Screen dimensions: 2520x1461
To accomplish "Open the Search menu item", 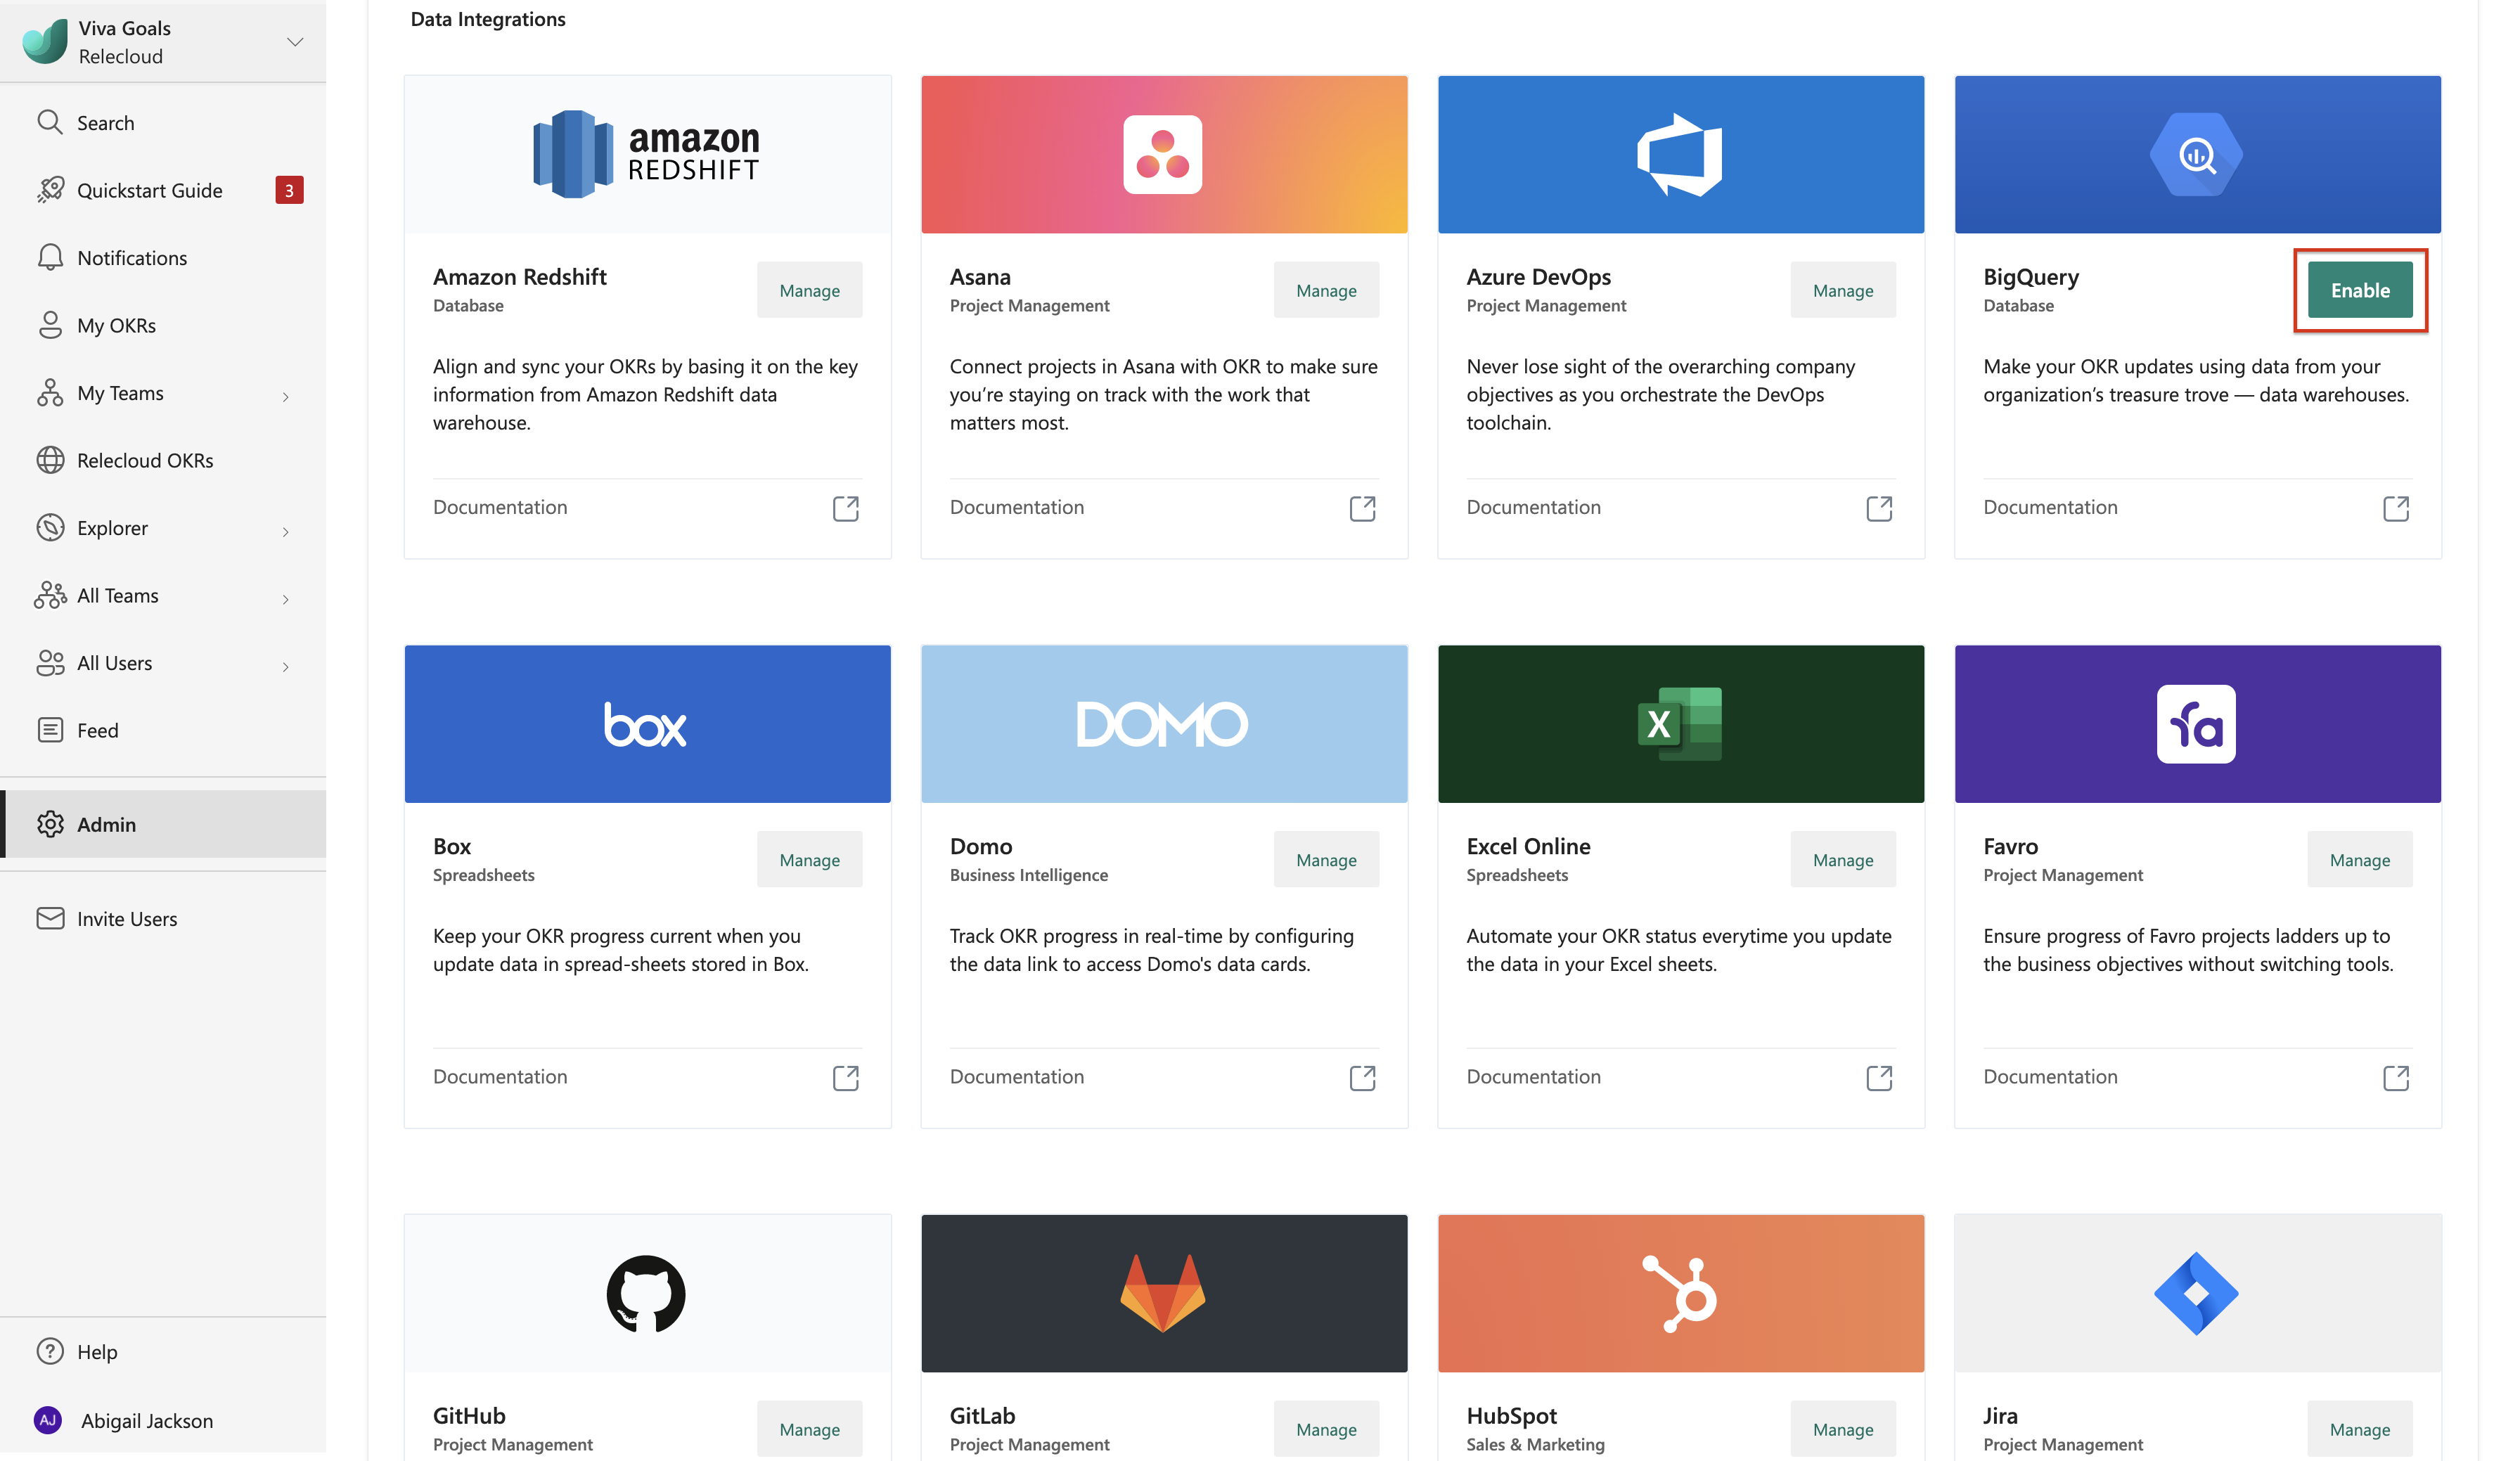I will click(164, 122).
